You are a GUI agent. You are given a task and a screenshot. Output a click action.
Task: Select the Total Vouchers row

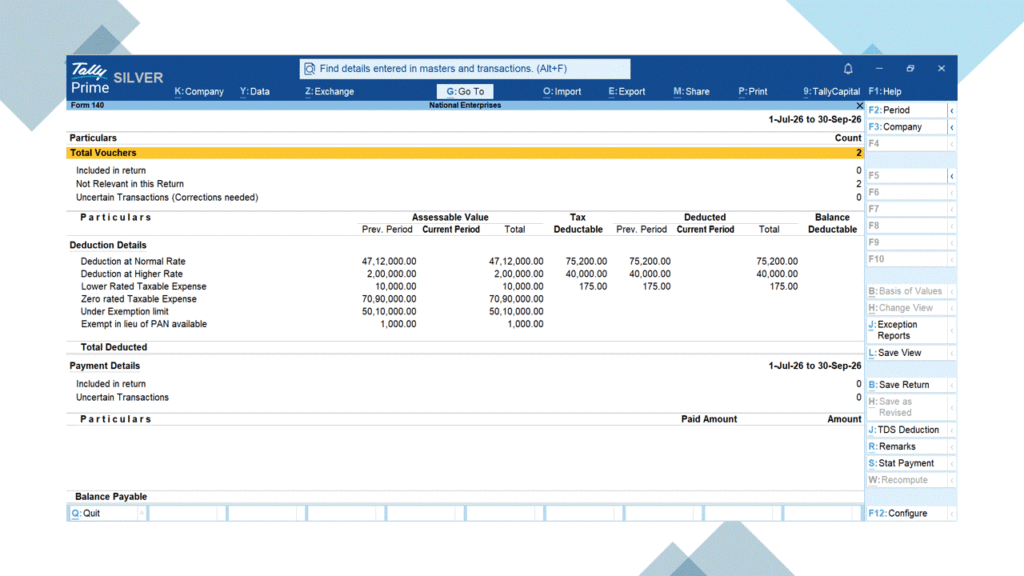(x=465, y=153)
